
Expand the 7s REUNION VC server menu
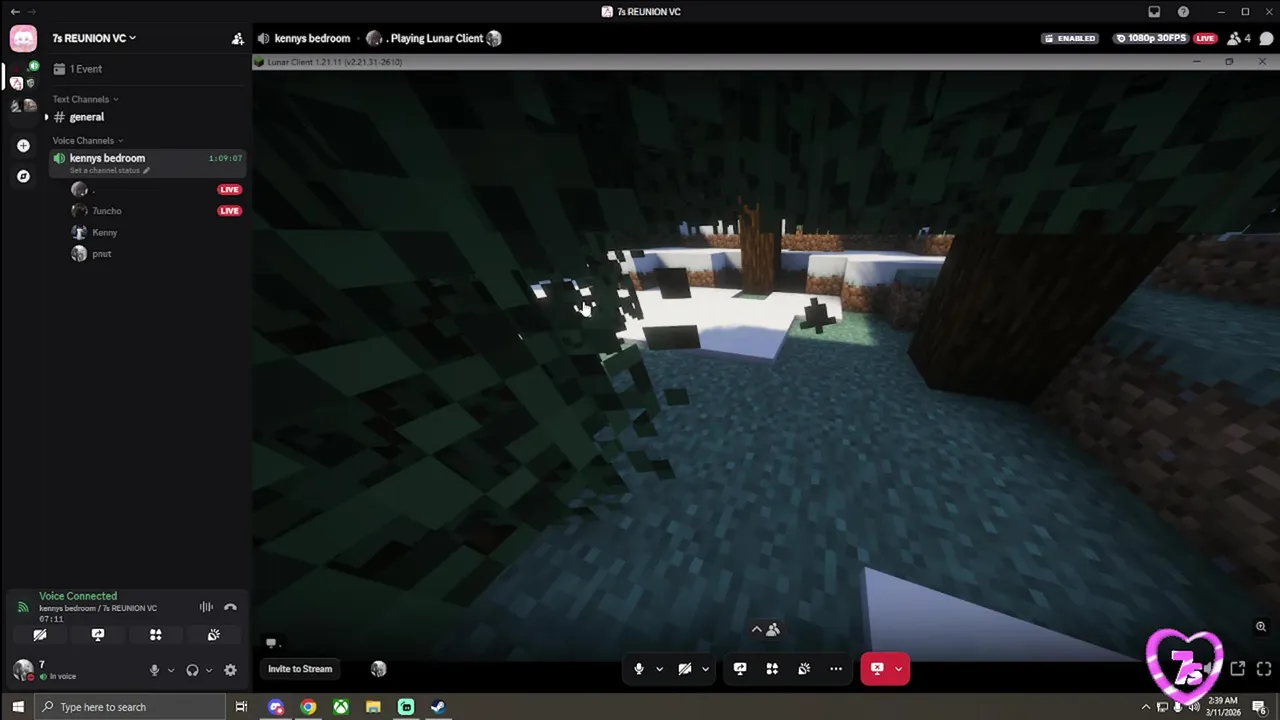tap(95, 38)
